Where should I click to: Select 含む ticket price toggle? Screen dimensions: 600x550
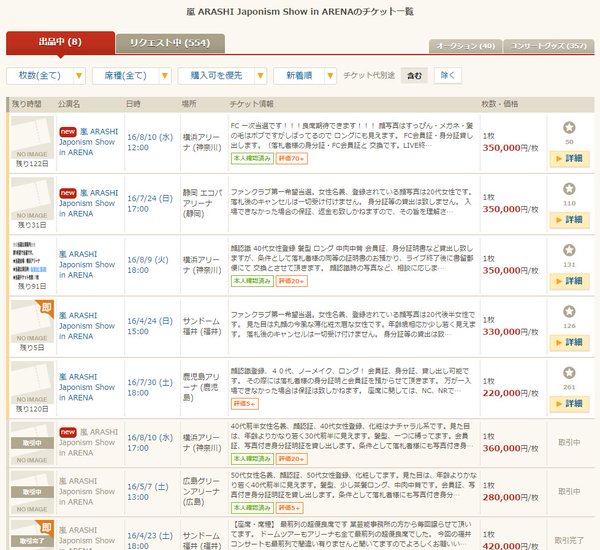[414, 75]
